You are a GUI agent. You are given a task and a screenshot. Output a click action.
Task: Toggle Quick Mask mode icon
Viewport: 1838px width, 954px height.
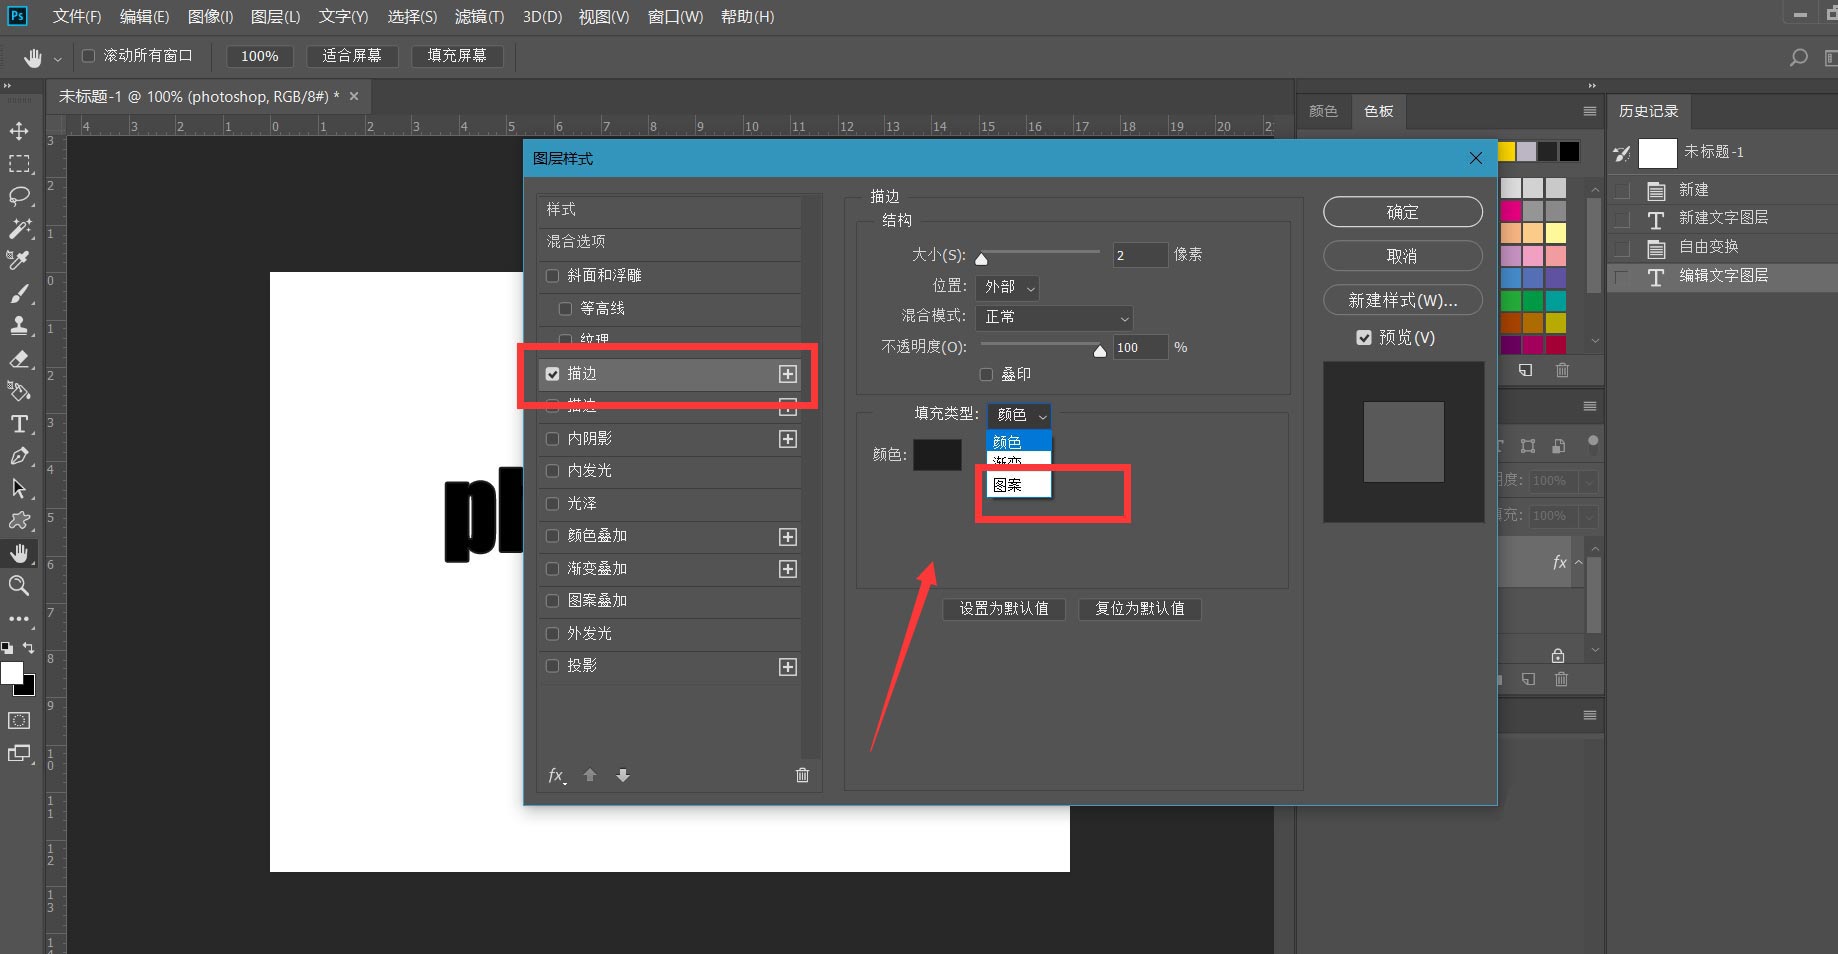pyautogui.click(x=19, y=720)
